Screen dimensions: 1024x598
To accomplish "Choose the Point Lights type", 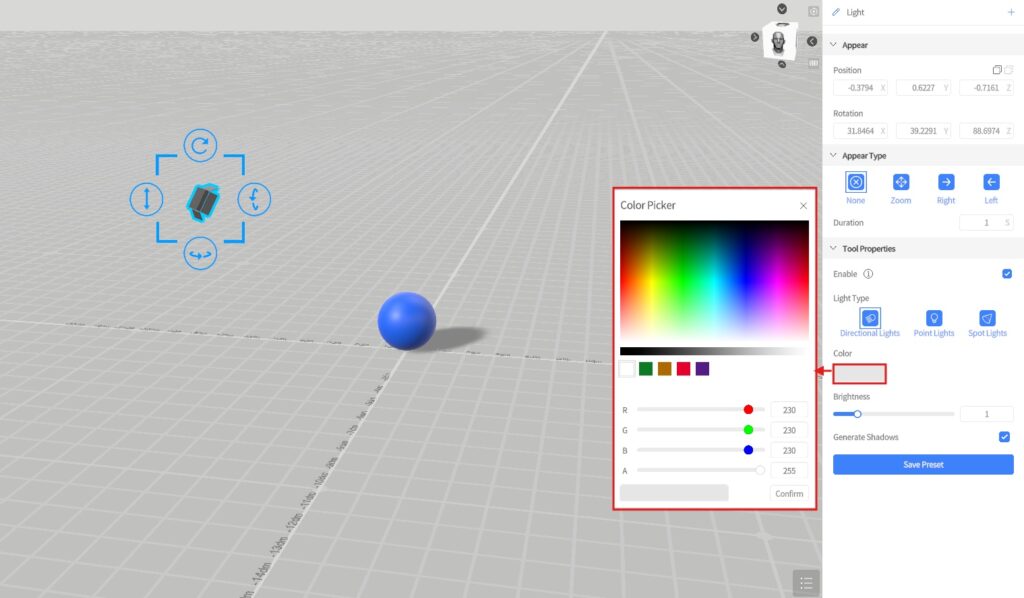I will coord(934,319).
